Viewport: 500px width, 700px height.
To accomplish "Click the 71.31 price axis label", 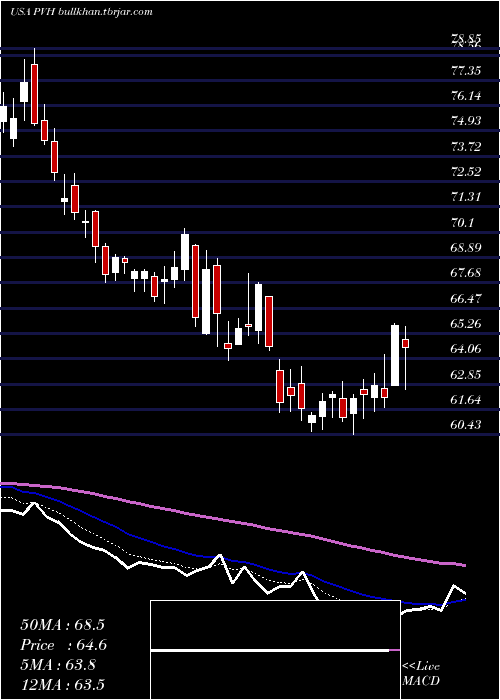I will tap(467, 197).
